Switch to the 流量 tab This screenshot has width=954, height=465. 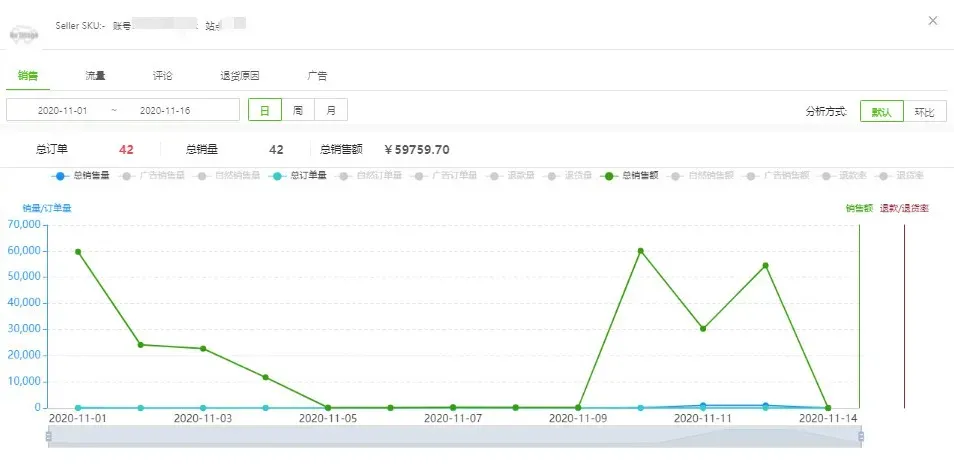click(95, 75)
